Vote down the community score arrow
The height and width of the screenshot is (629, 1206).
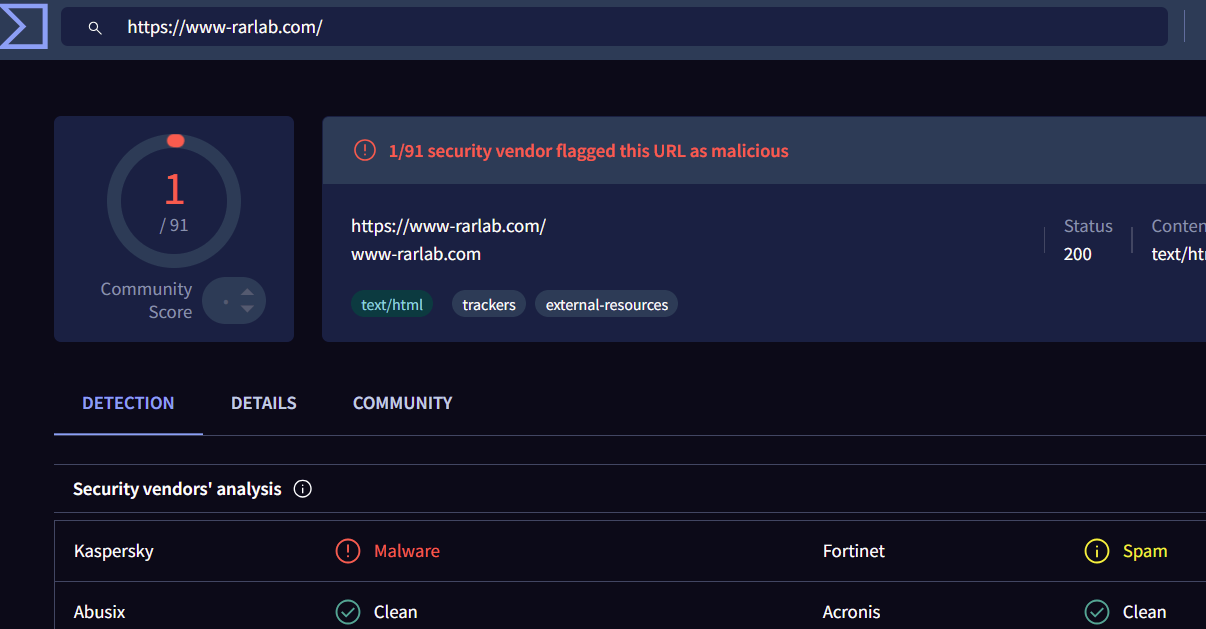(x=247, y=309)
